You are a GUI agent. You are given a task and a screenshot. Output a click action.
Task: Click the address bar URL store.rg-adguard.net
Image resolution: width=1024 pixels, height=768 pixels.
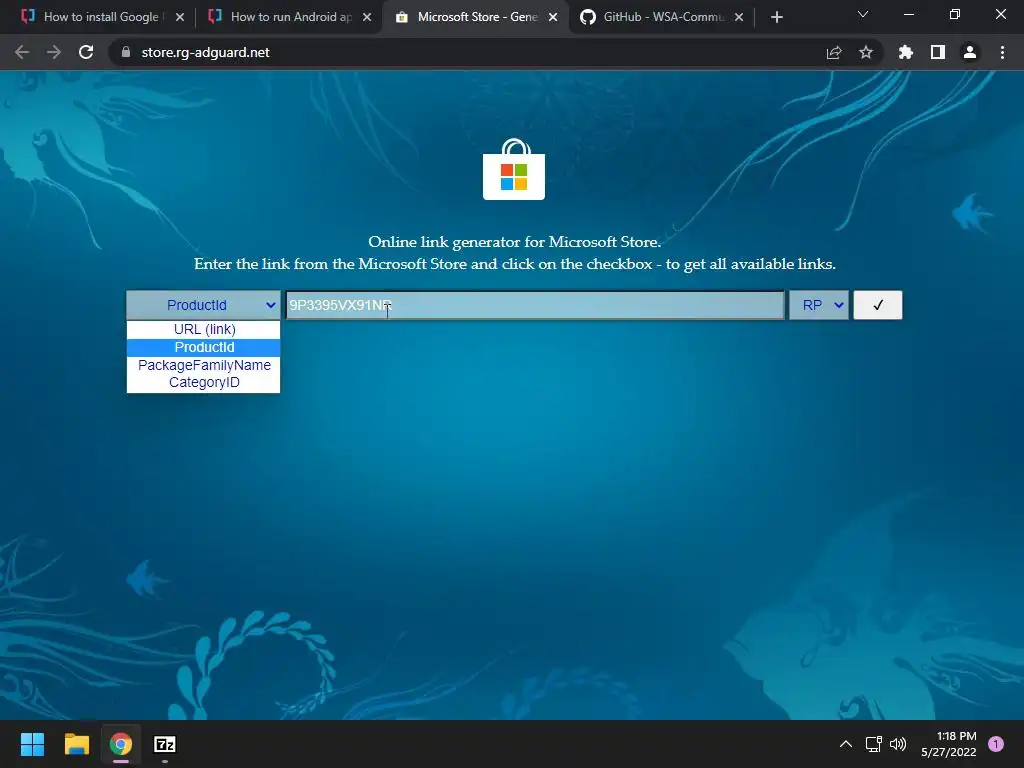[205, 52]
